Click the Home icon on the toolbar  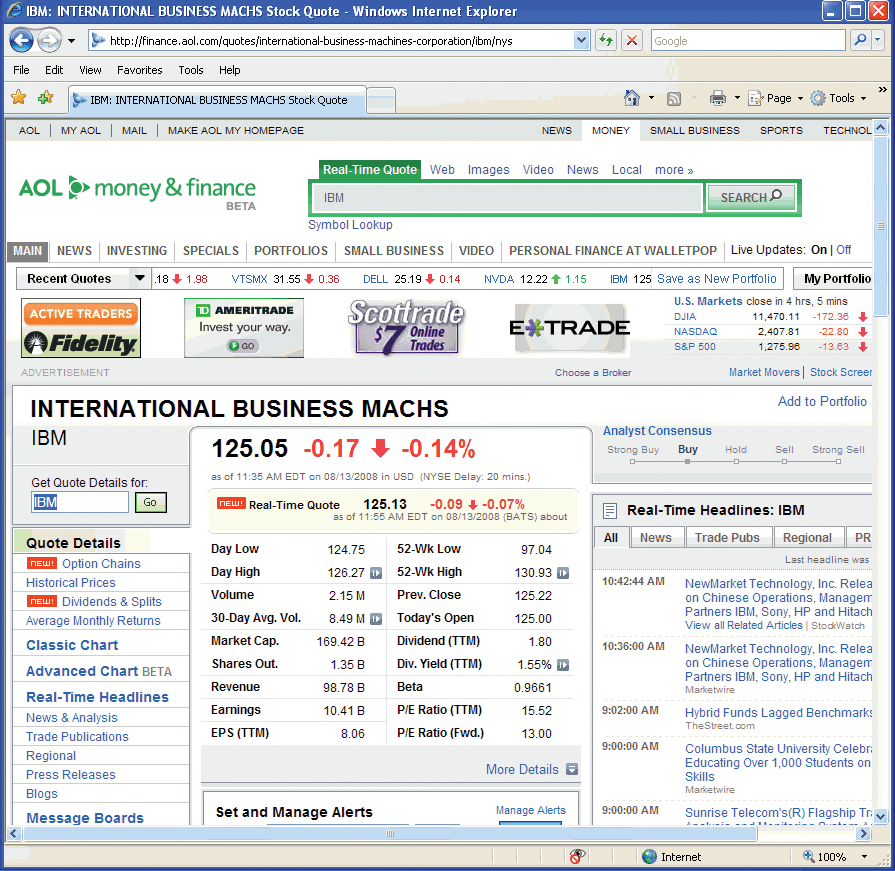[x=632, y=98]
